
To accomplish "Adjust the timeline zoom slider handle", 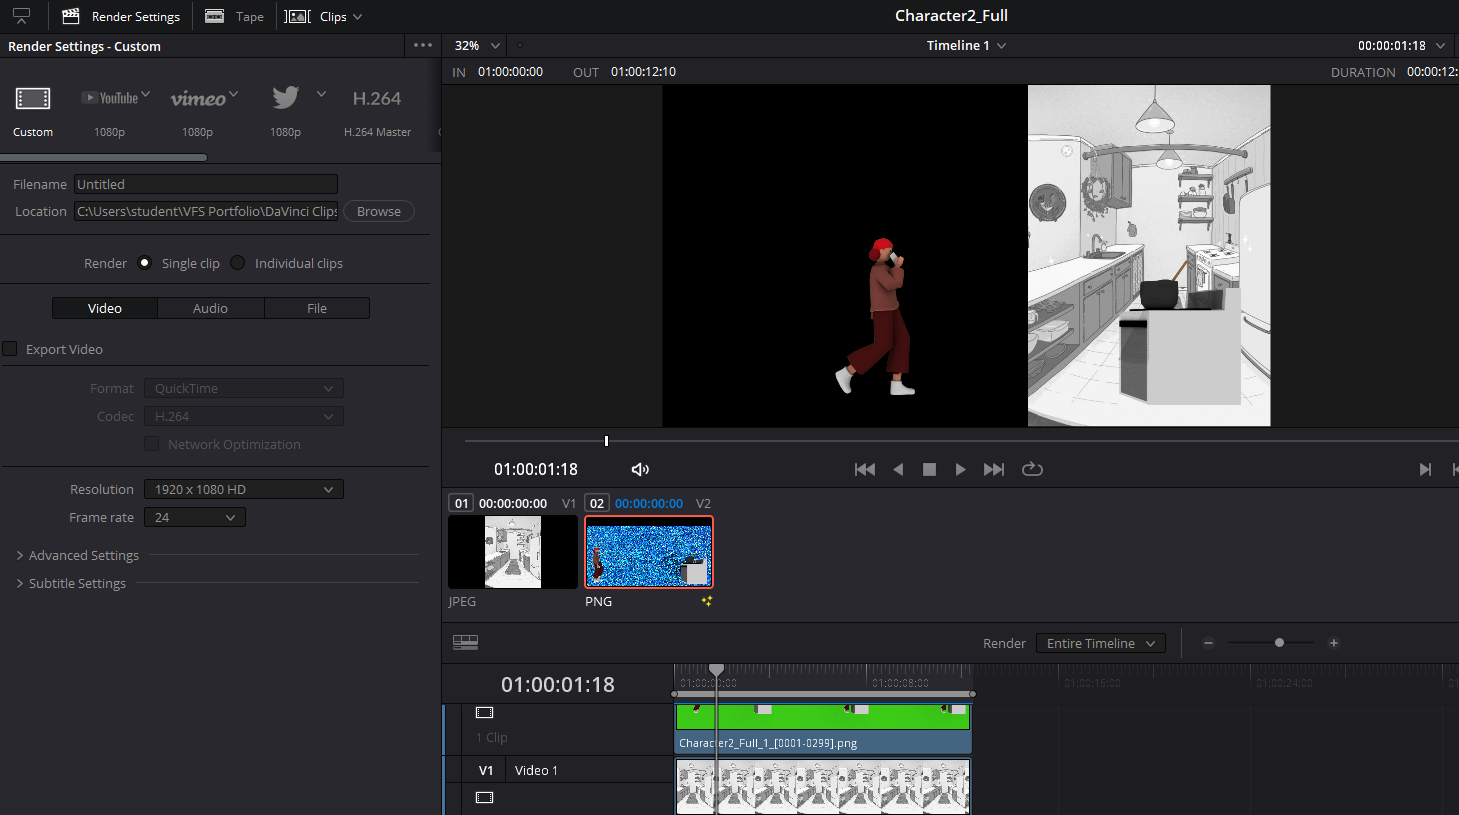I will coord(1279,643).
